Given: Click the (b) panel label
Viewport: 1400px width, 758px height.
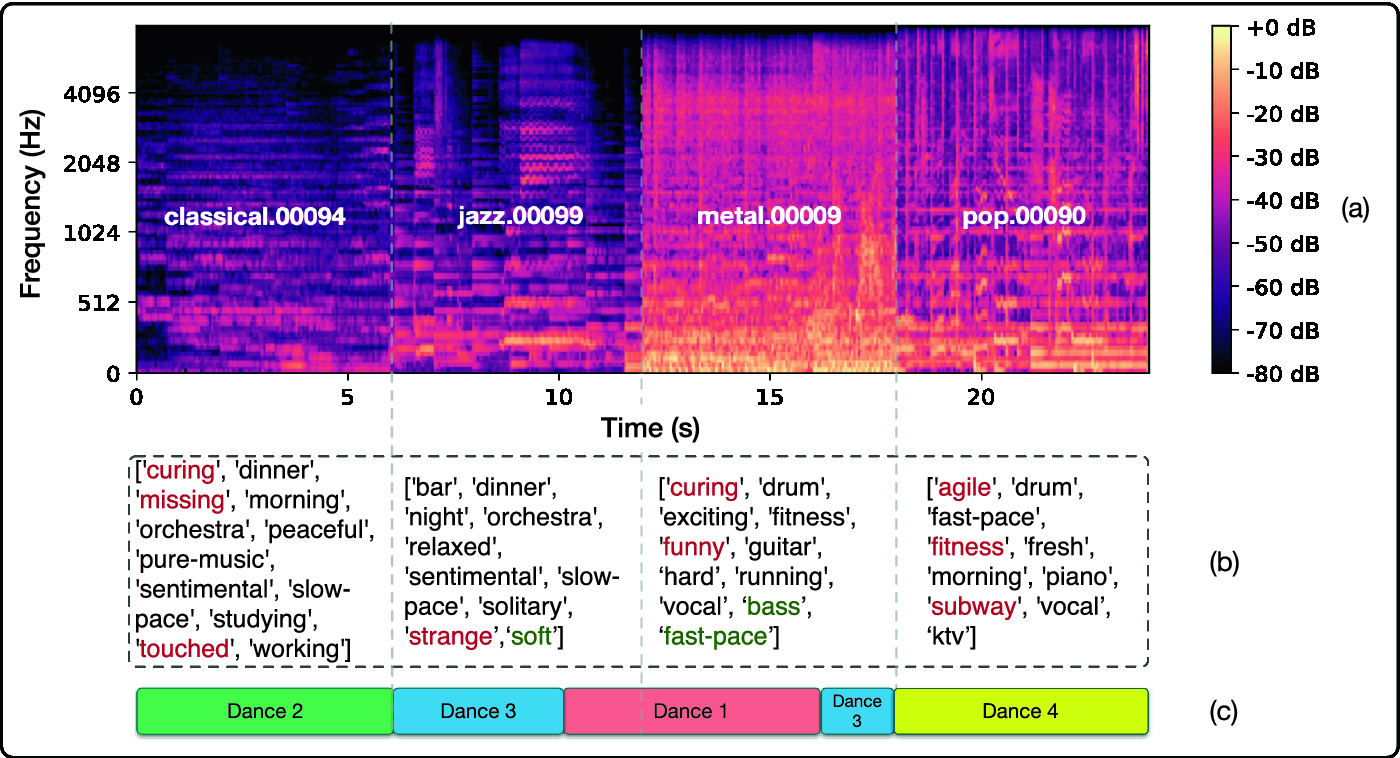Looking at the screenshot, I should 1225,563.
